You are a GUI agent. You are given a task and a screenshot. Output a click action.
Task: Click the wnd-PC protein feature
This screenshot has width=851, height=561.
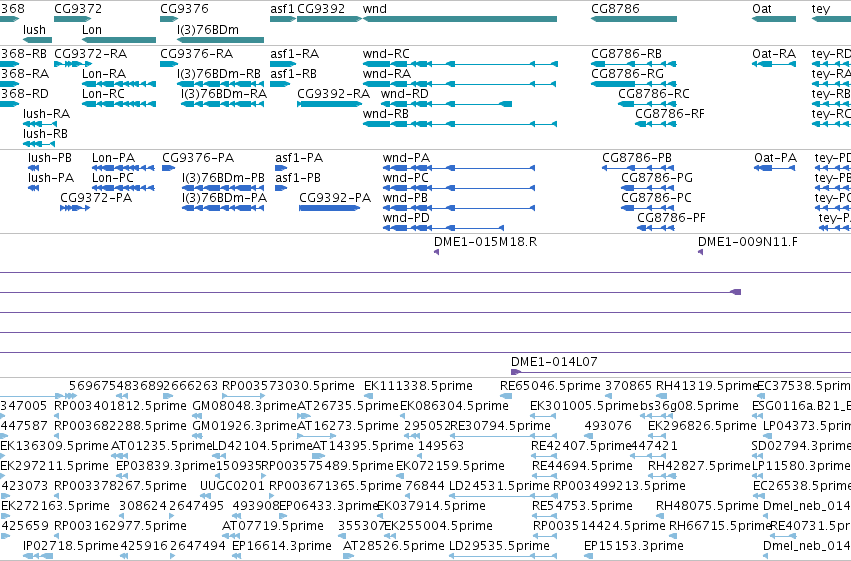click(x=459, y=188)
